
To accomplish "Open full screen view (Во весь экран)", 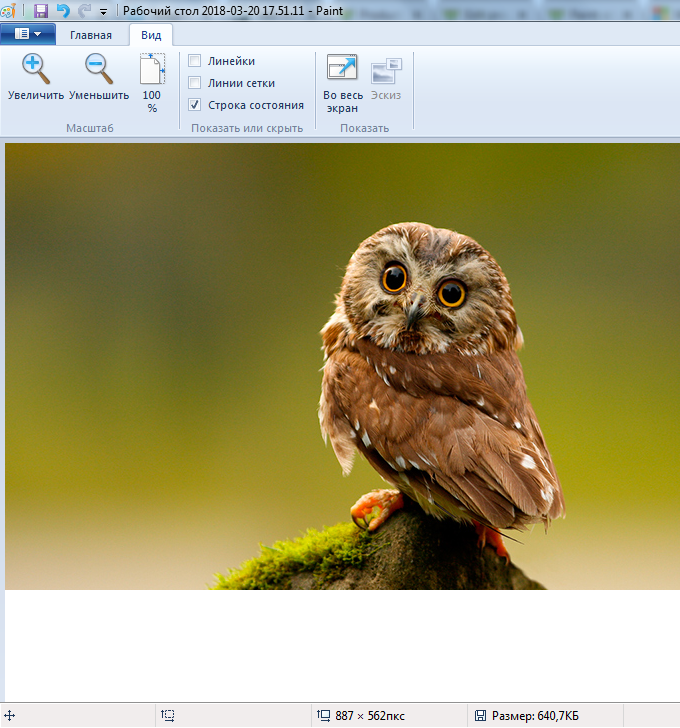I will pos(342,70).
